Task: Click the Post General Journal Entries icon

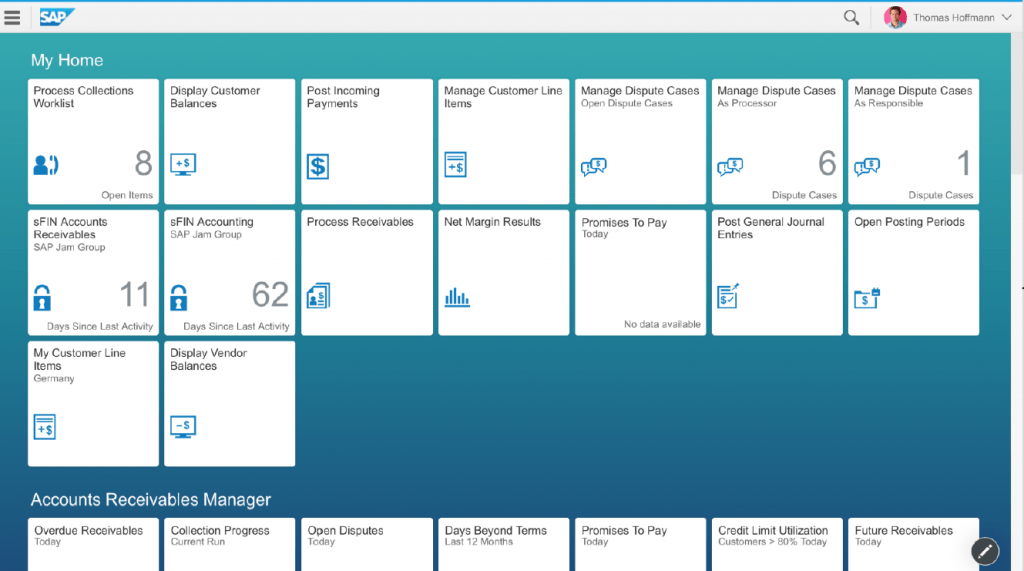Action: pyautogui.click(x=728, y=295)
